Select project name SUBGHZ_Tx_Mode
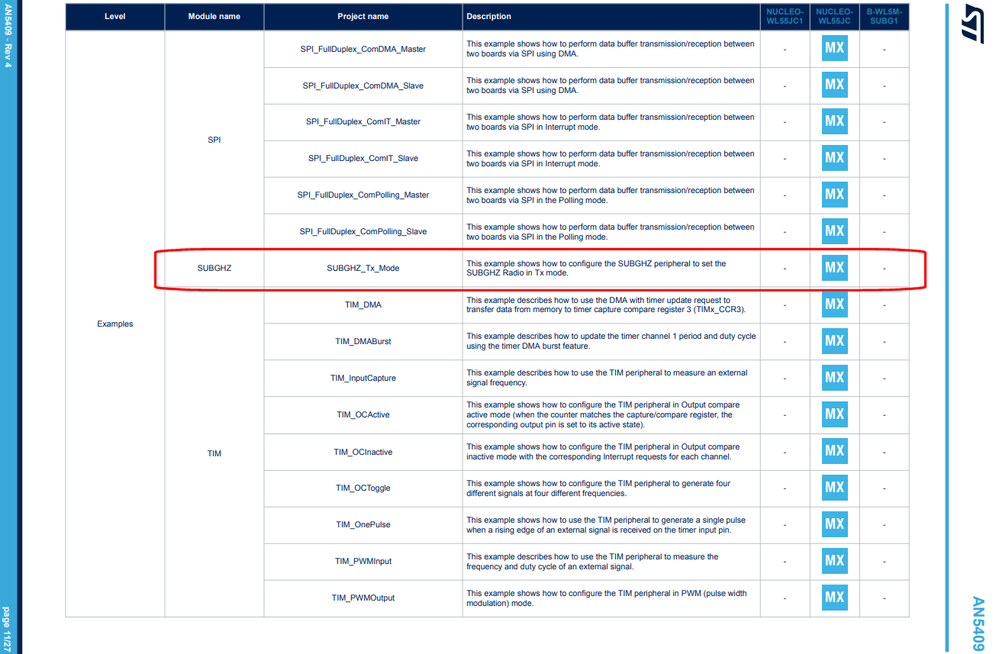Image resolution: width=999 pixels, height=654 pixels. [x=363, y=268]
